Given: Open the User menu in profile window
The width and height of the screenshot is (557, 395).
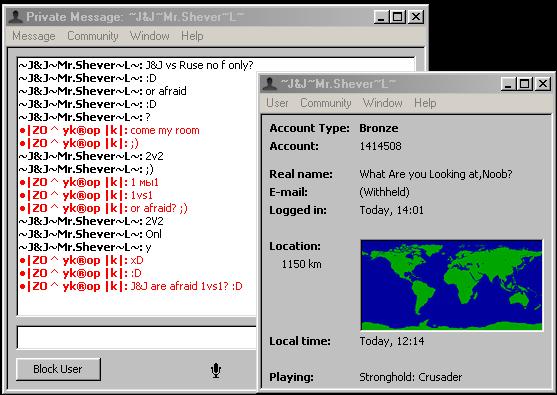Looking at the screenshot, I should click(277, 103).
